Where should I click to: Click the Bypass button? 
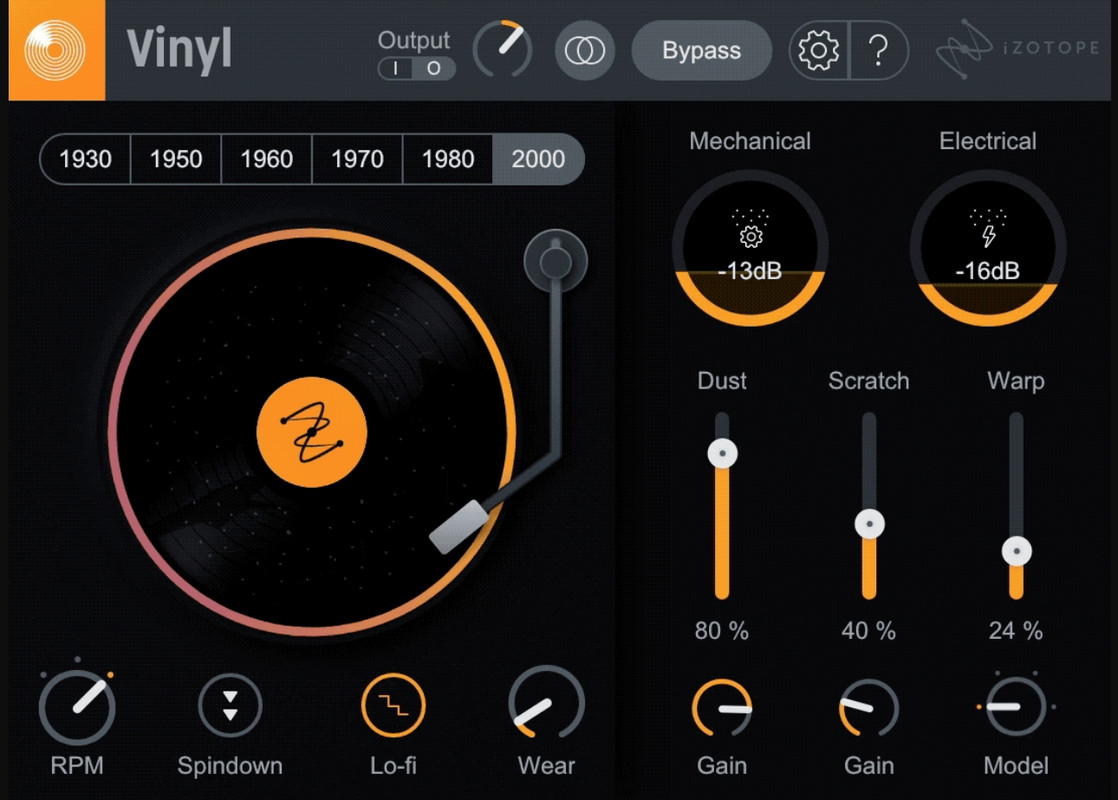[702, 51]
